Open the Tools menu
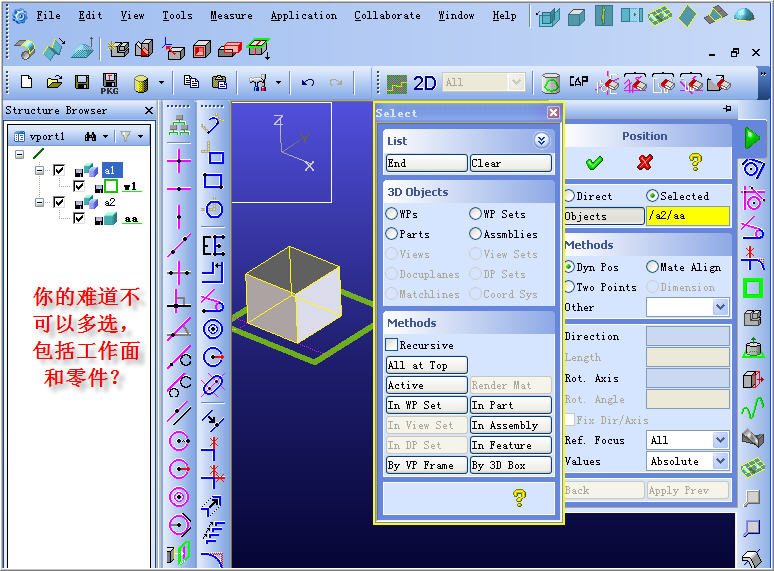Screen dimensions: 774x571 tap(177, 16)
